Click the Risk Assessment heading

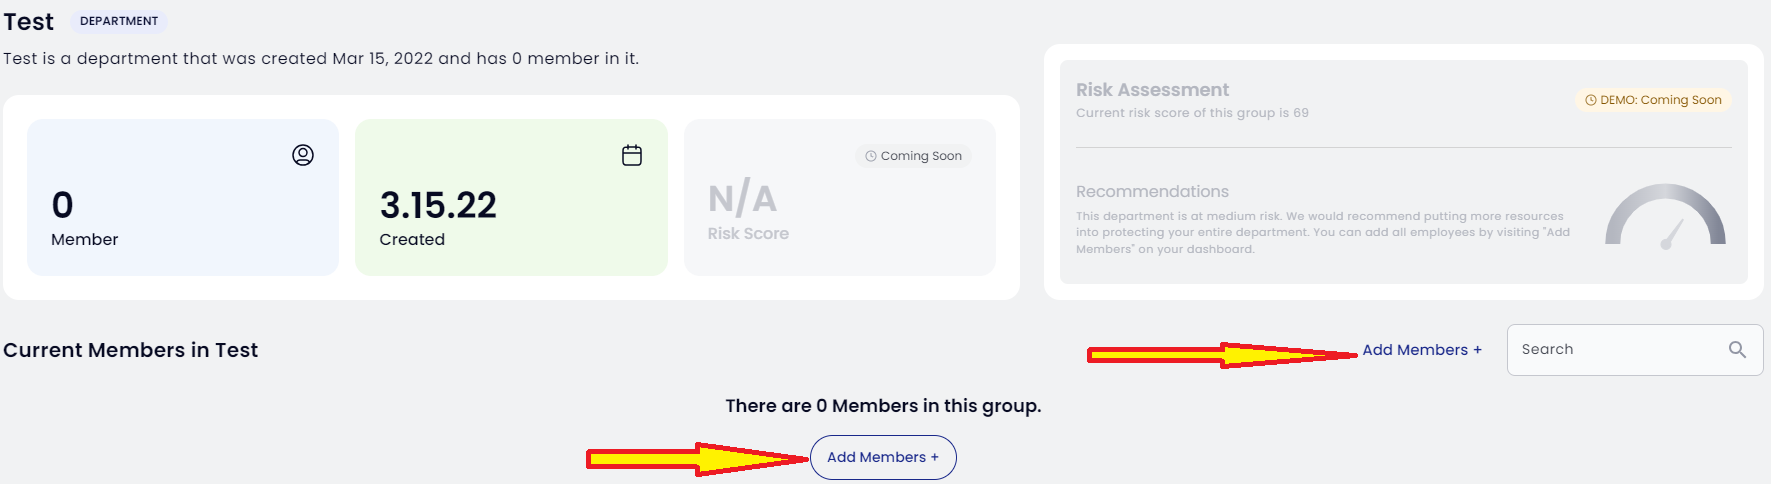pyautogui.click(x=1152, y=90)
